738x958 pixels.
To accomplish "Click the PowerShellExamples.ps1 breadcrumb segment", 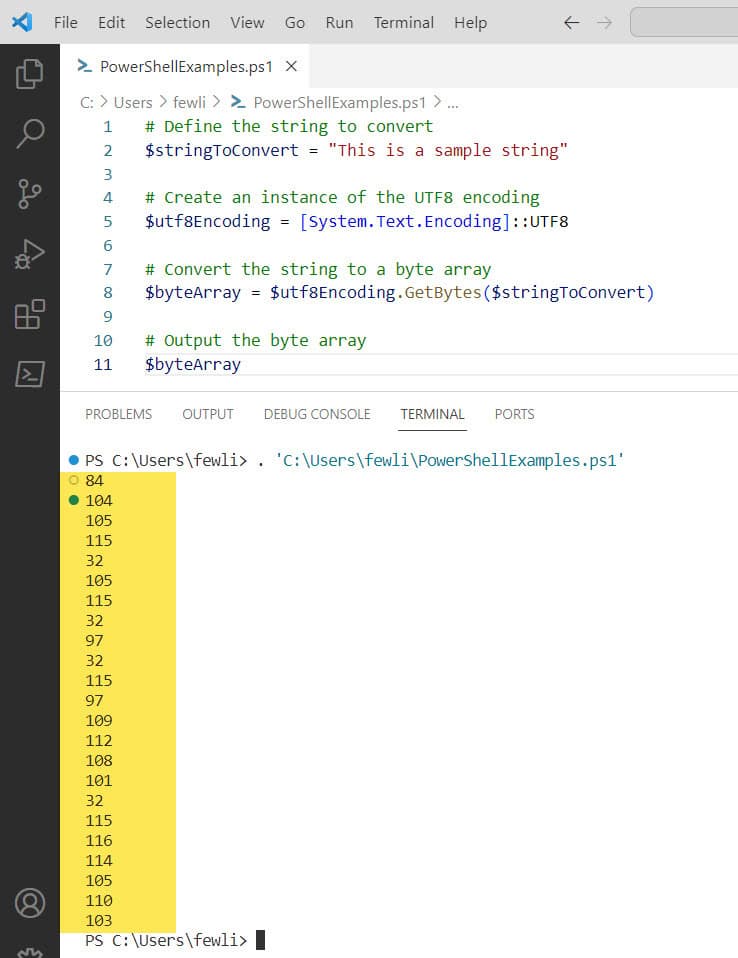I will click(x=339, y=102).
